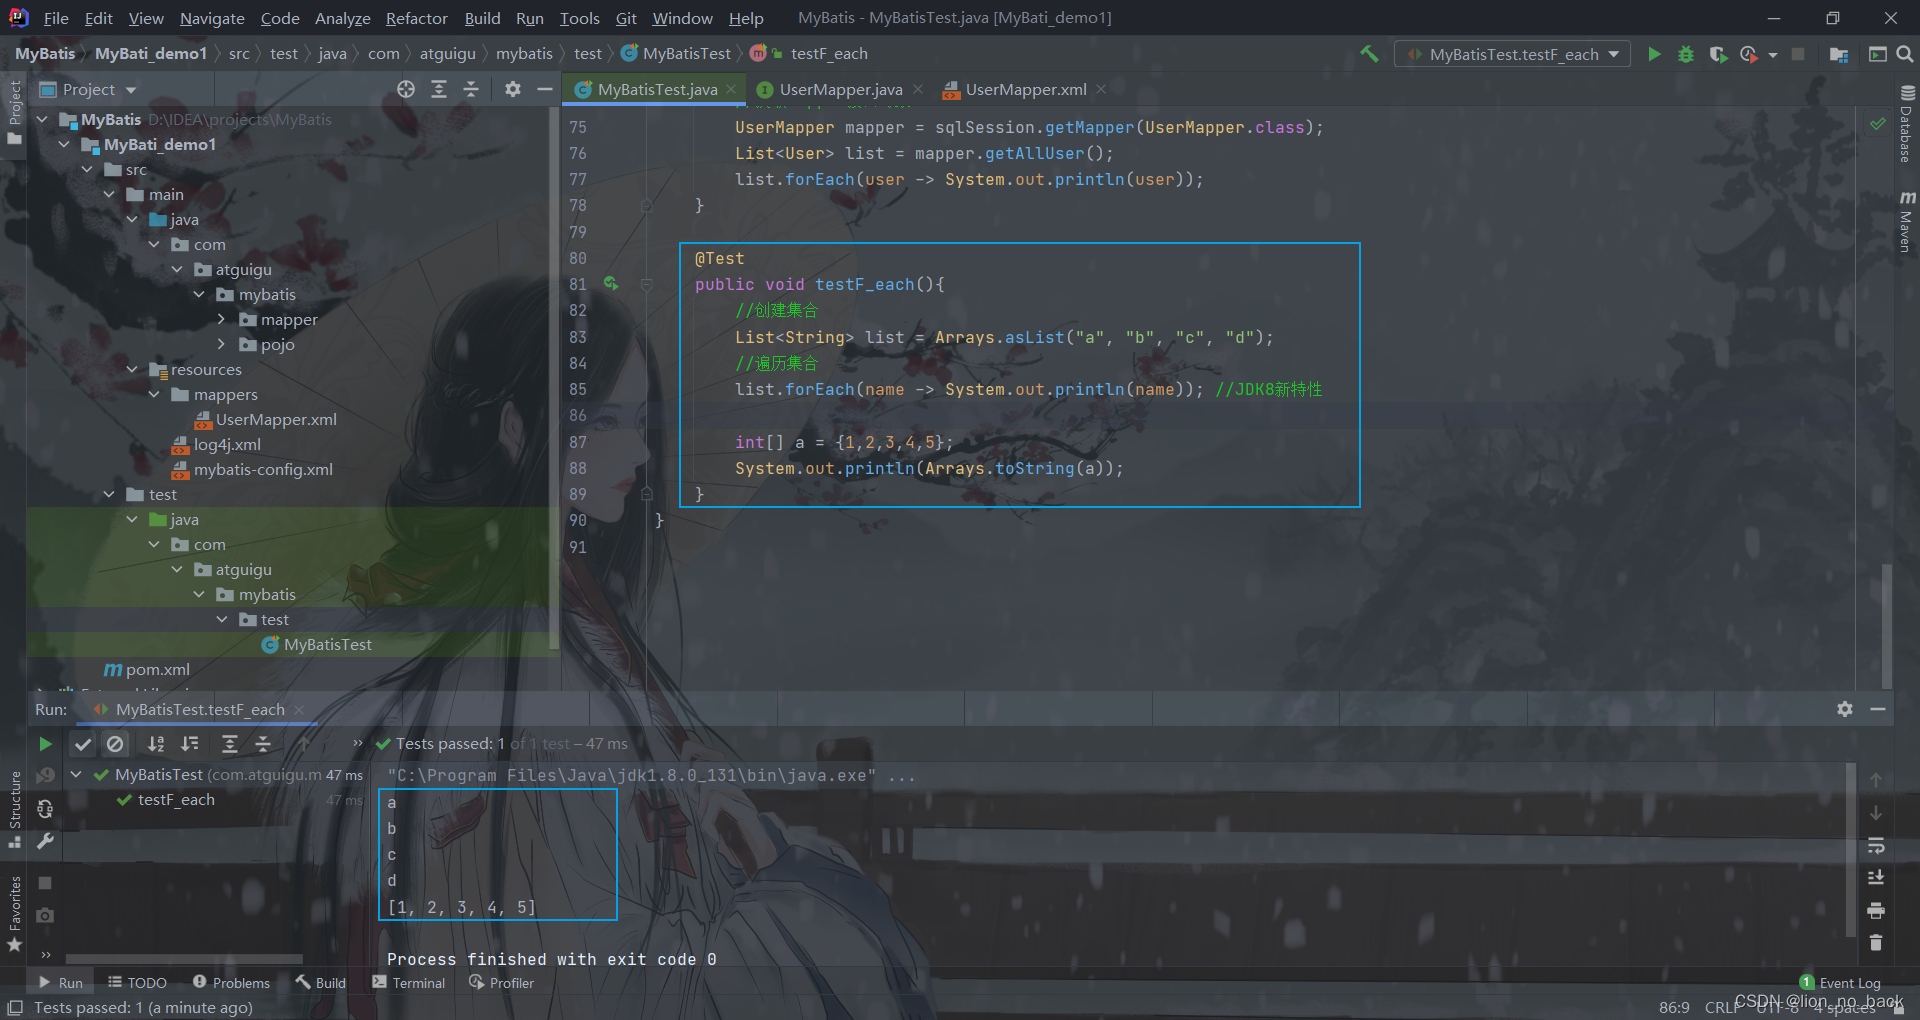1920x1020 pixels.
Task: Open the Project Structure icon in the toolbar
Action: (x=1839, y=54)
